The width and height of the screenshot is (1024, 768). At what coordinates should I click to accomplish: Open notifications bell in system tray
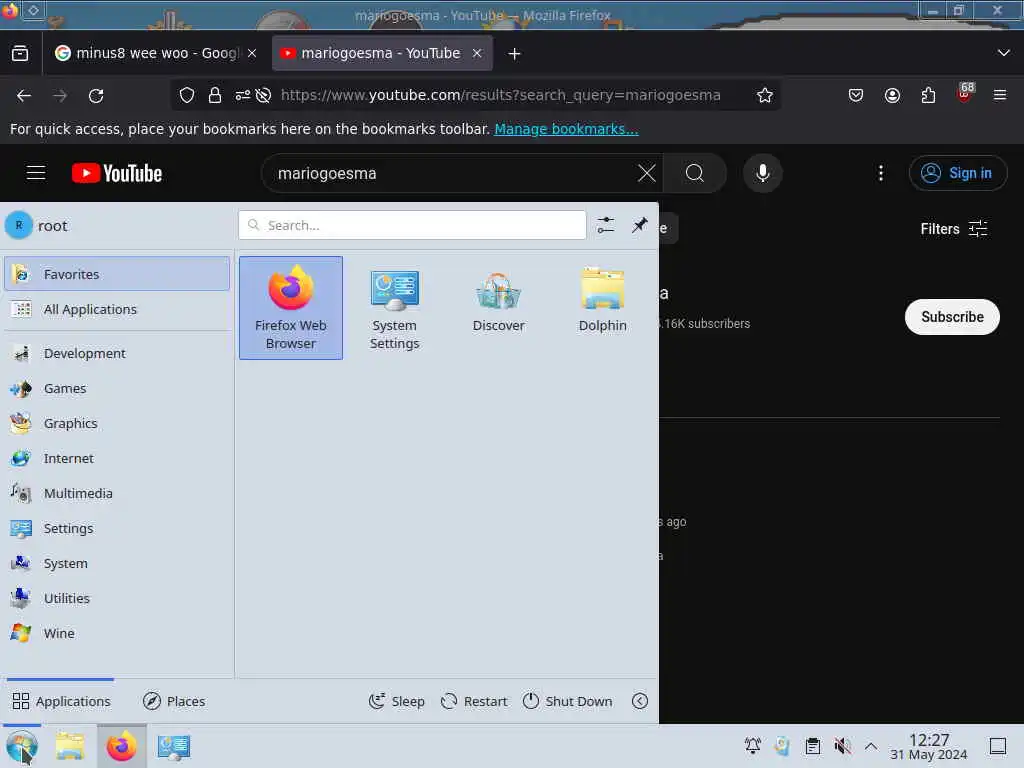pos(753,746)
